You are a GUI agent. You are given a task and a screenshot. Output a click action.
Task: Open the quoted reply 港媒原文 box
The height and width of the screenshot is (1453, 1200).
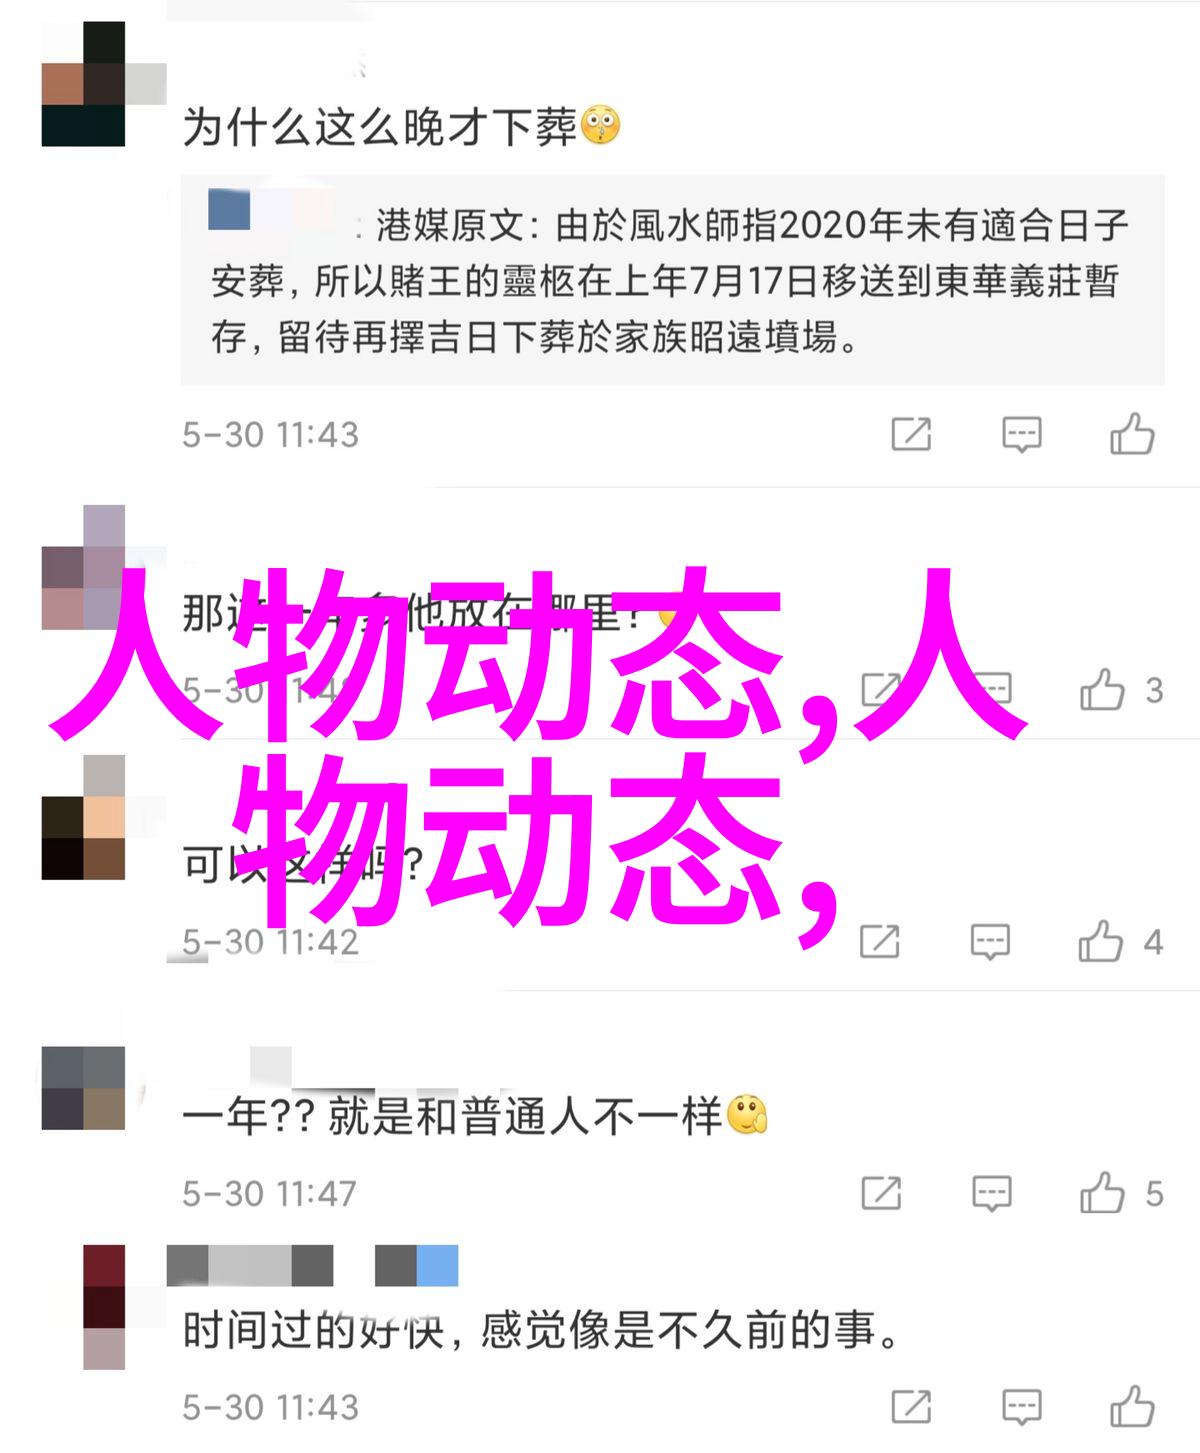[672, 280]
